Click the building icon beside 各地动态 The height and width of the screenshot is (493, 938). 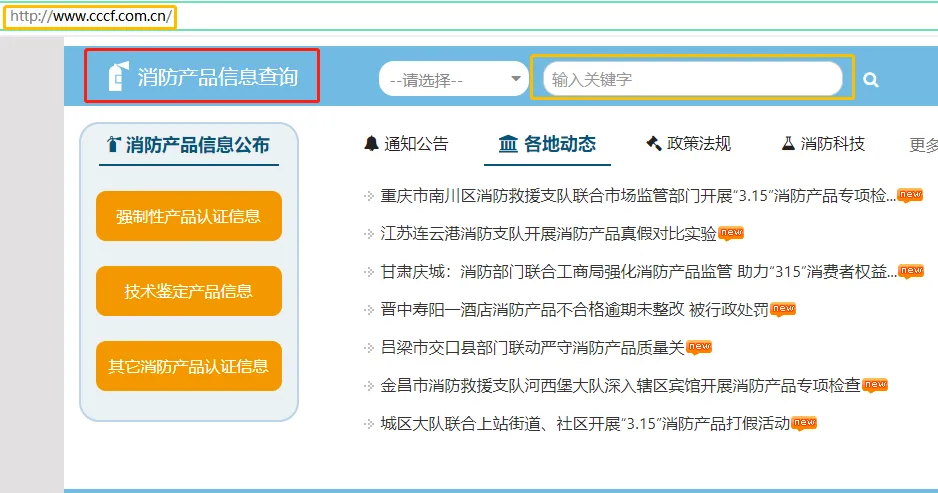(508, 144)
